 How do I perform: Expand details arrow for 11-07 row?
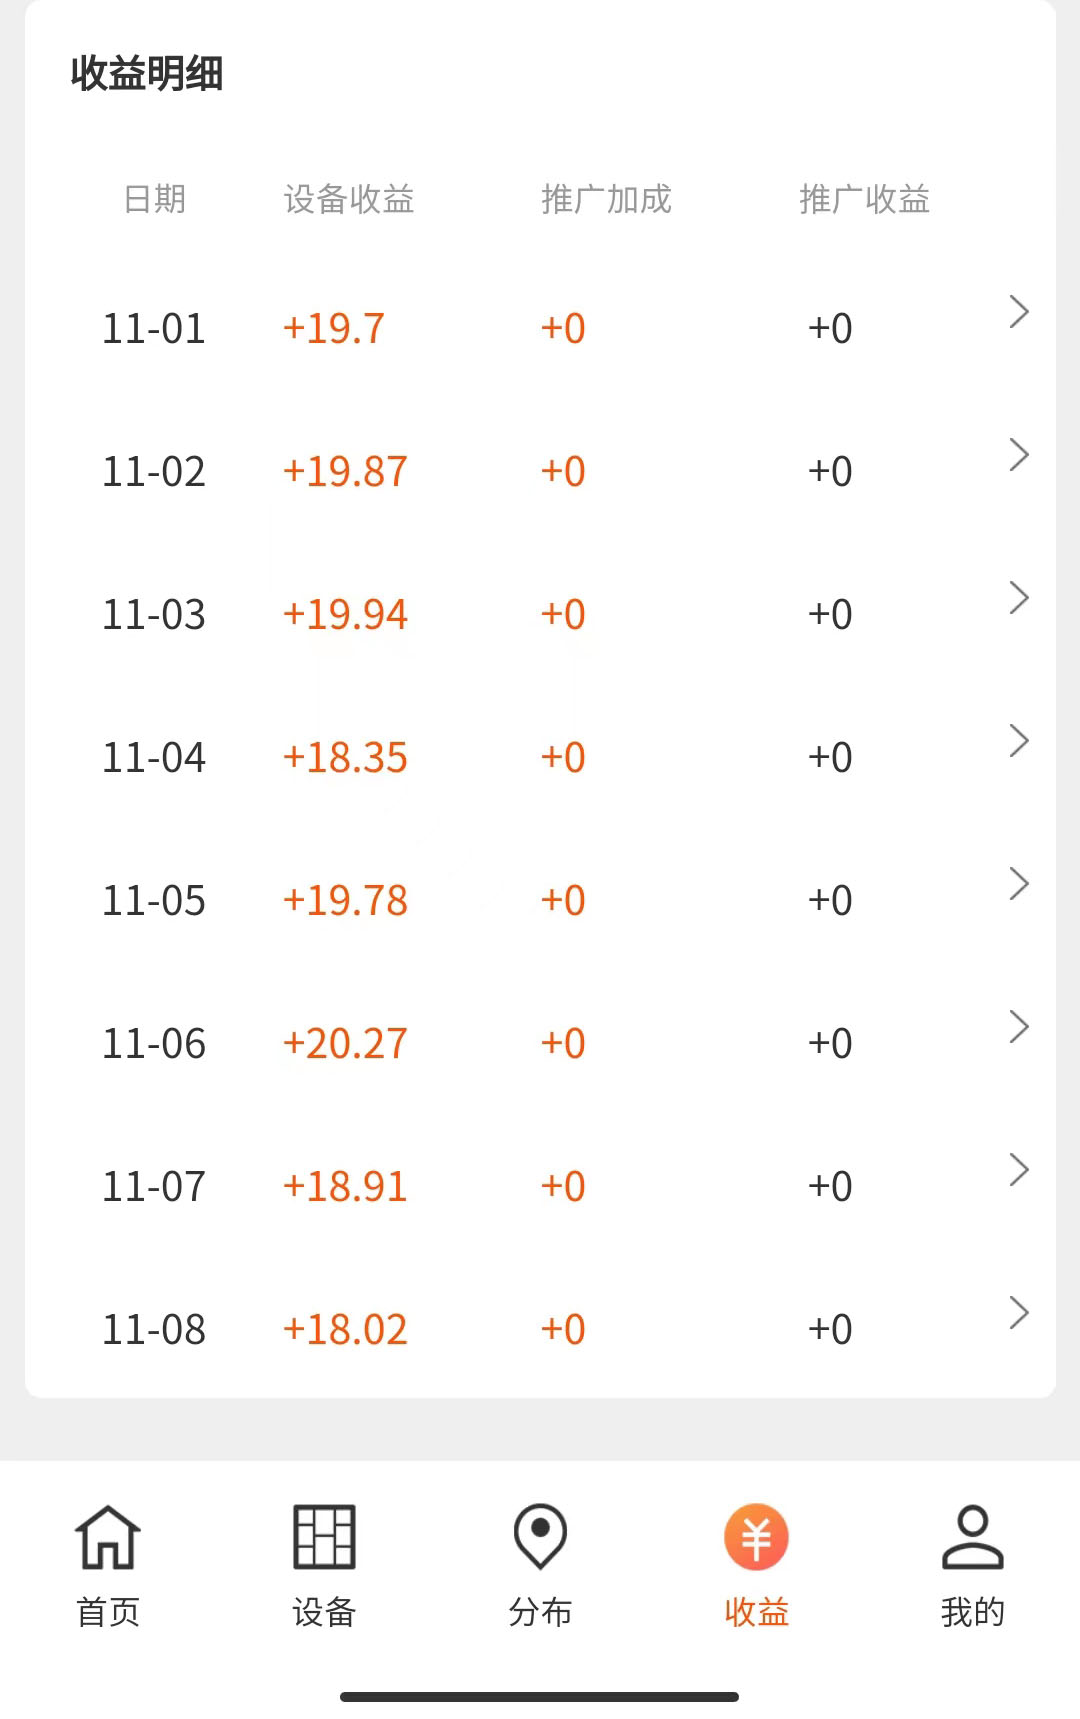pos(1019,1170)
